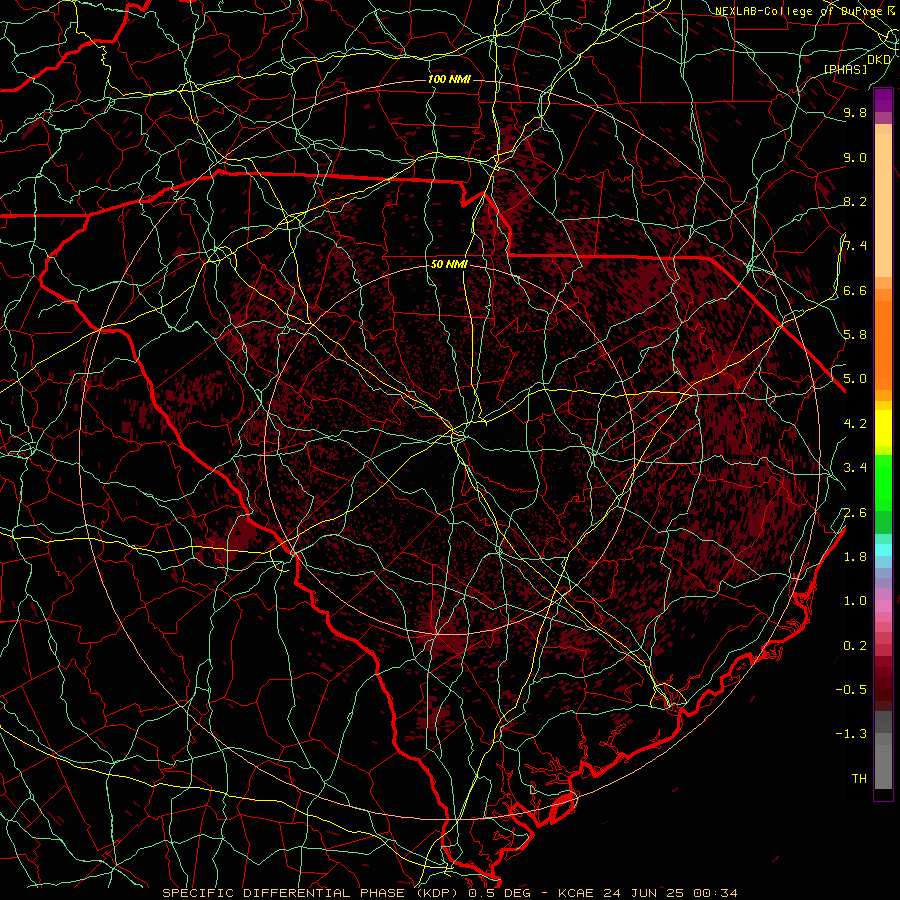Click the 24 JUN 25 date text
Image resolution: width=900 pixels, height=900 pixels.
pyautogui.click(x=644, y=893)
